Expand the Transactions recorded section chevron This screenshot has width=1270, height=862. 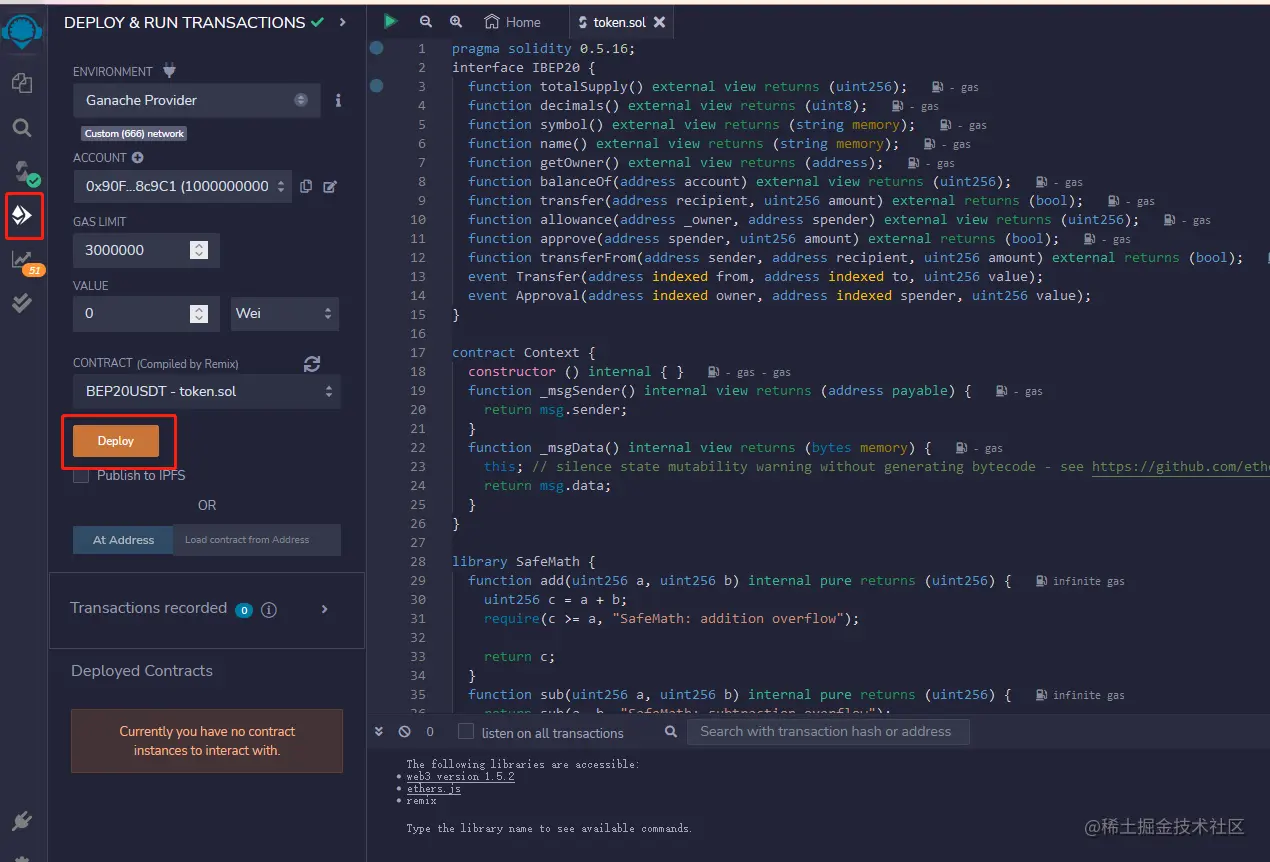(x=324, y=609)
